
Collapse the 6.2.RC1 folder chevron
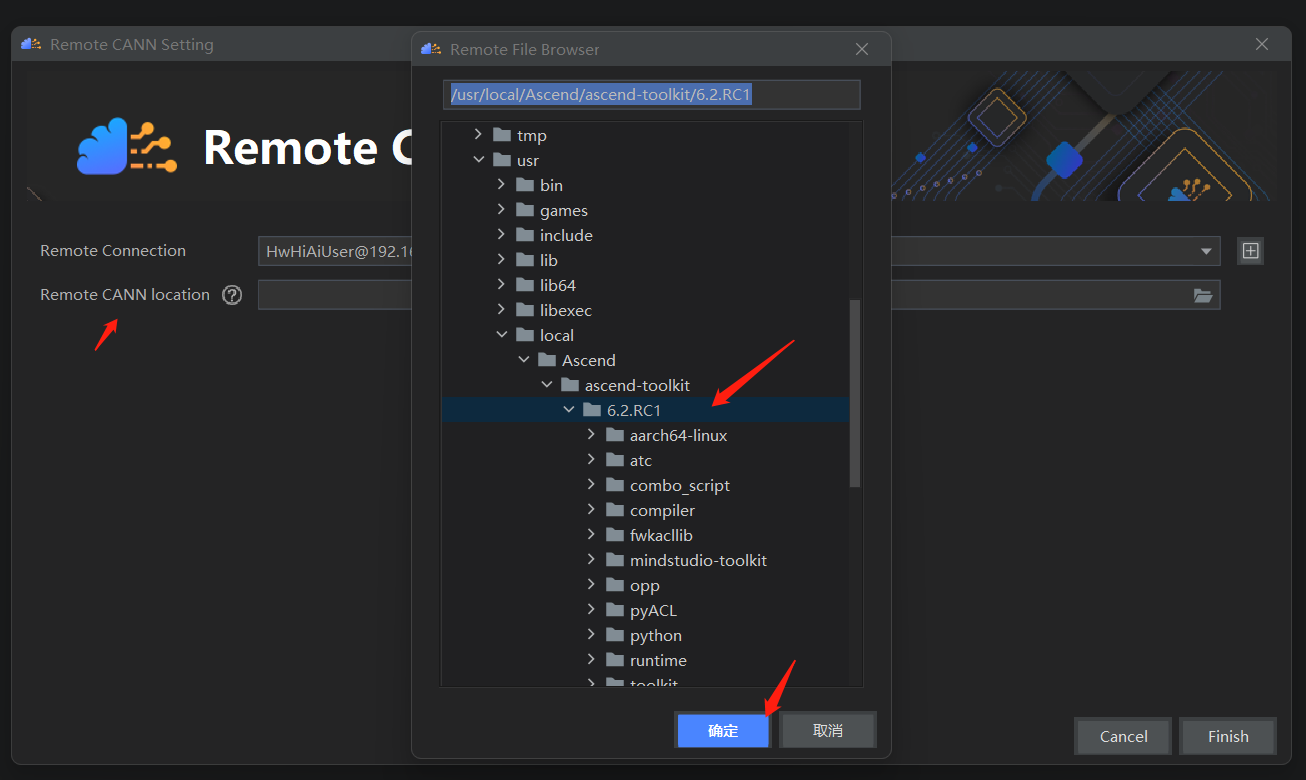click(x=569, y=410)
